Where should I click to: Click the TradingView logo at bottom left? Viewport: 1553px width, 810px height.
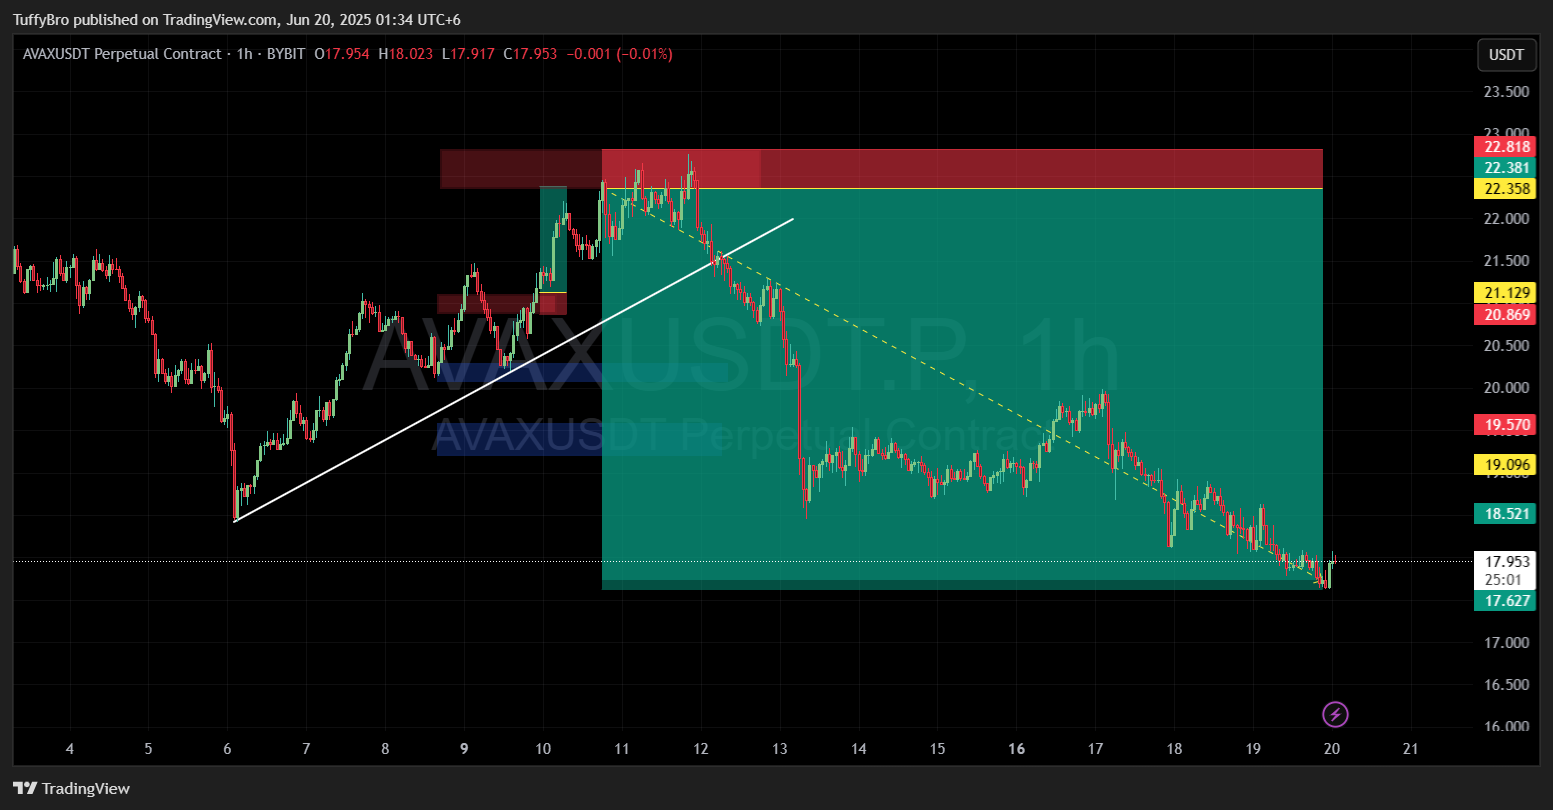(71, 788)
